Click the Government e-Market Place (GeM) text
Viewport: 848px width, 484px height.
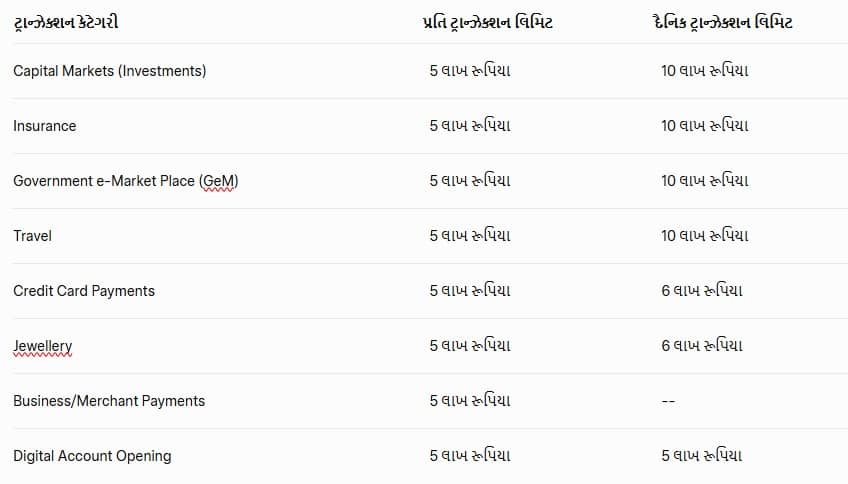[x=126, y=181]
